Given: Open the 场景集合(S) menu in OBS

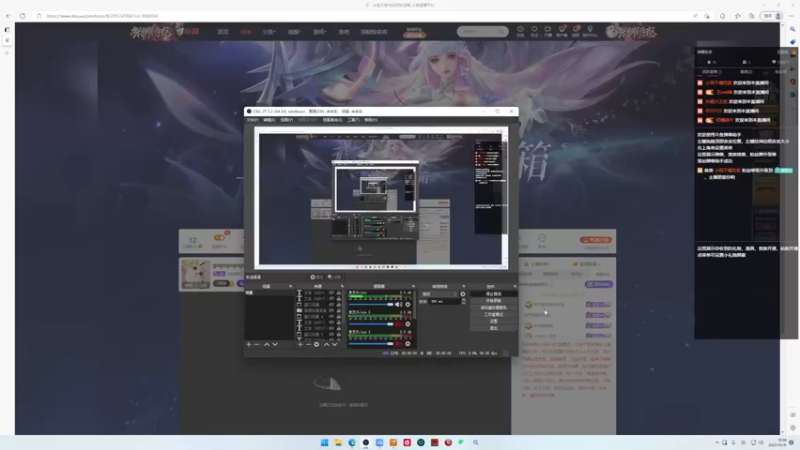Looking at the screenshot, I should 332,120.
